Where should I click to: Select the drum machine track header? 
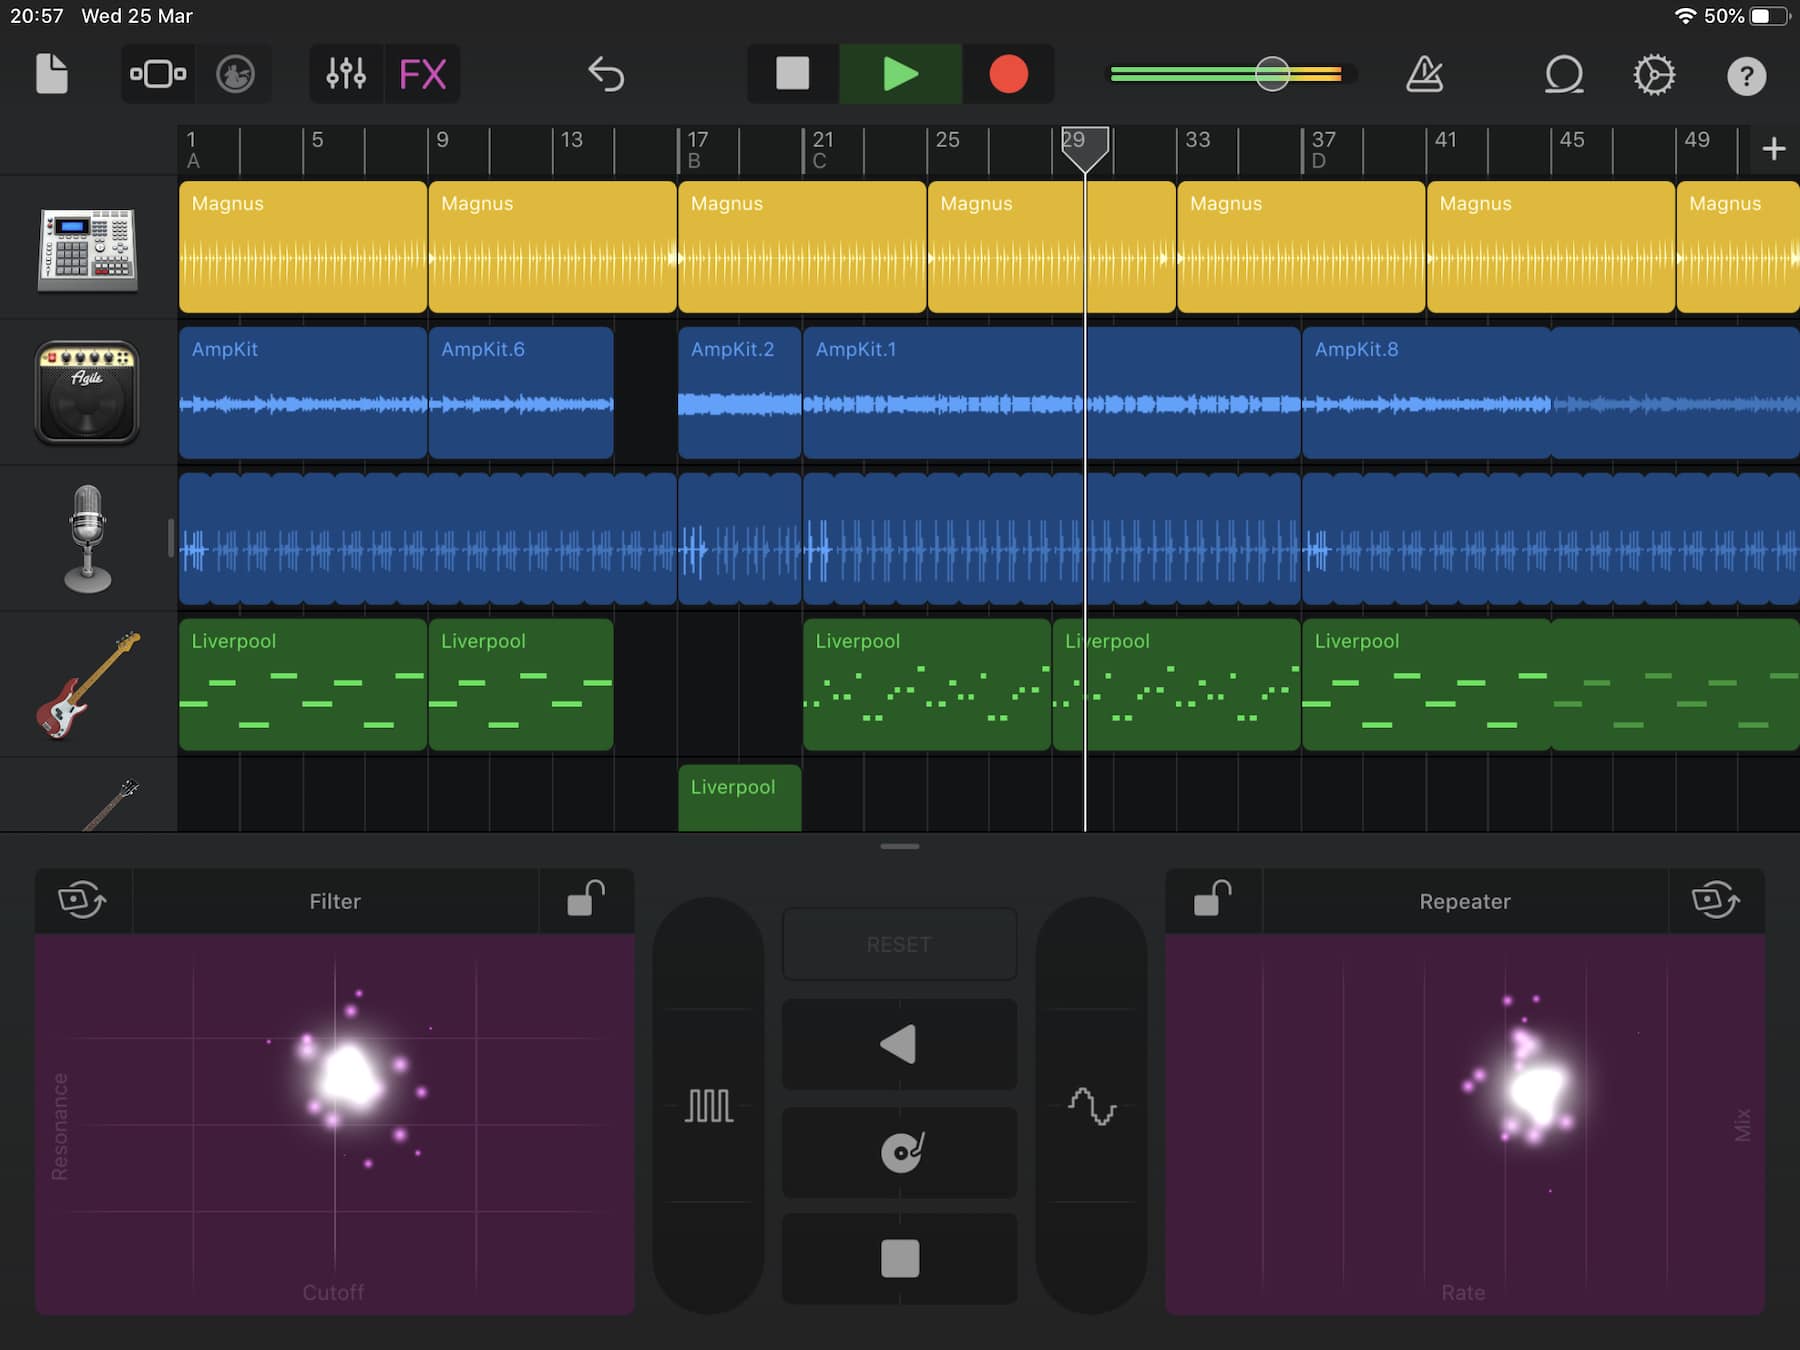(88, 248)
